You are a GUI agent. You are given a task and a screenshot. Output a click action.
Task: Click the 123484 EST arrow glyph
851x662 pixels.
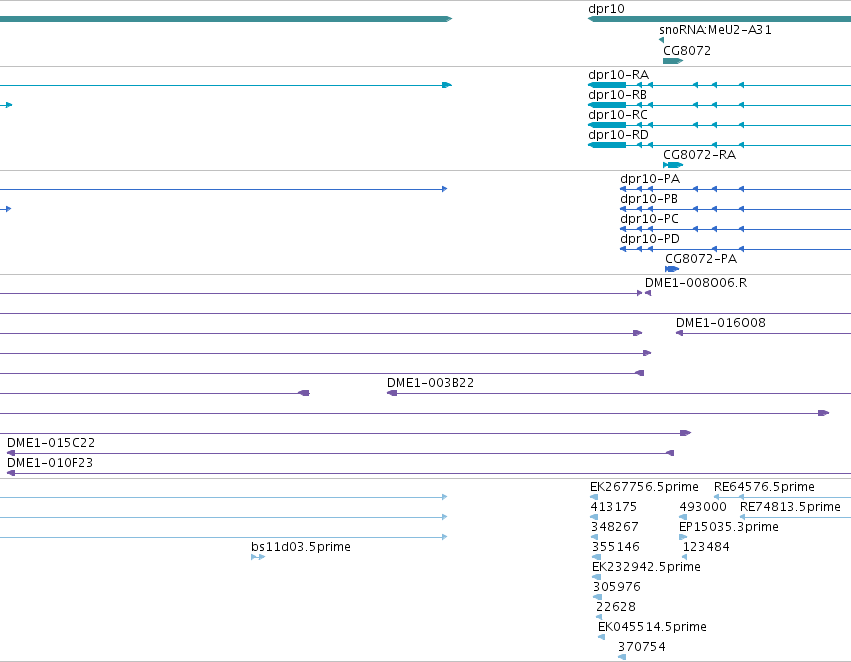684,557
